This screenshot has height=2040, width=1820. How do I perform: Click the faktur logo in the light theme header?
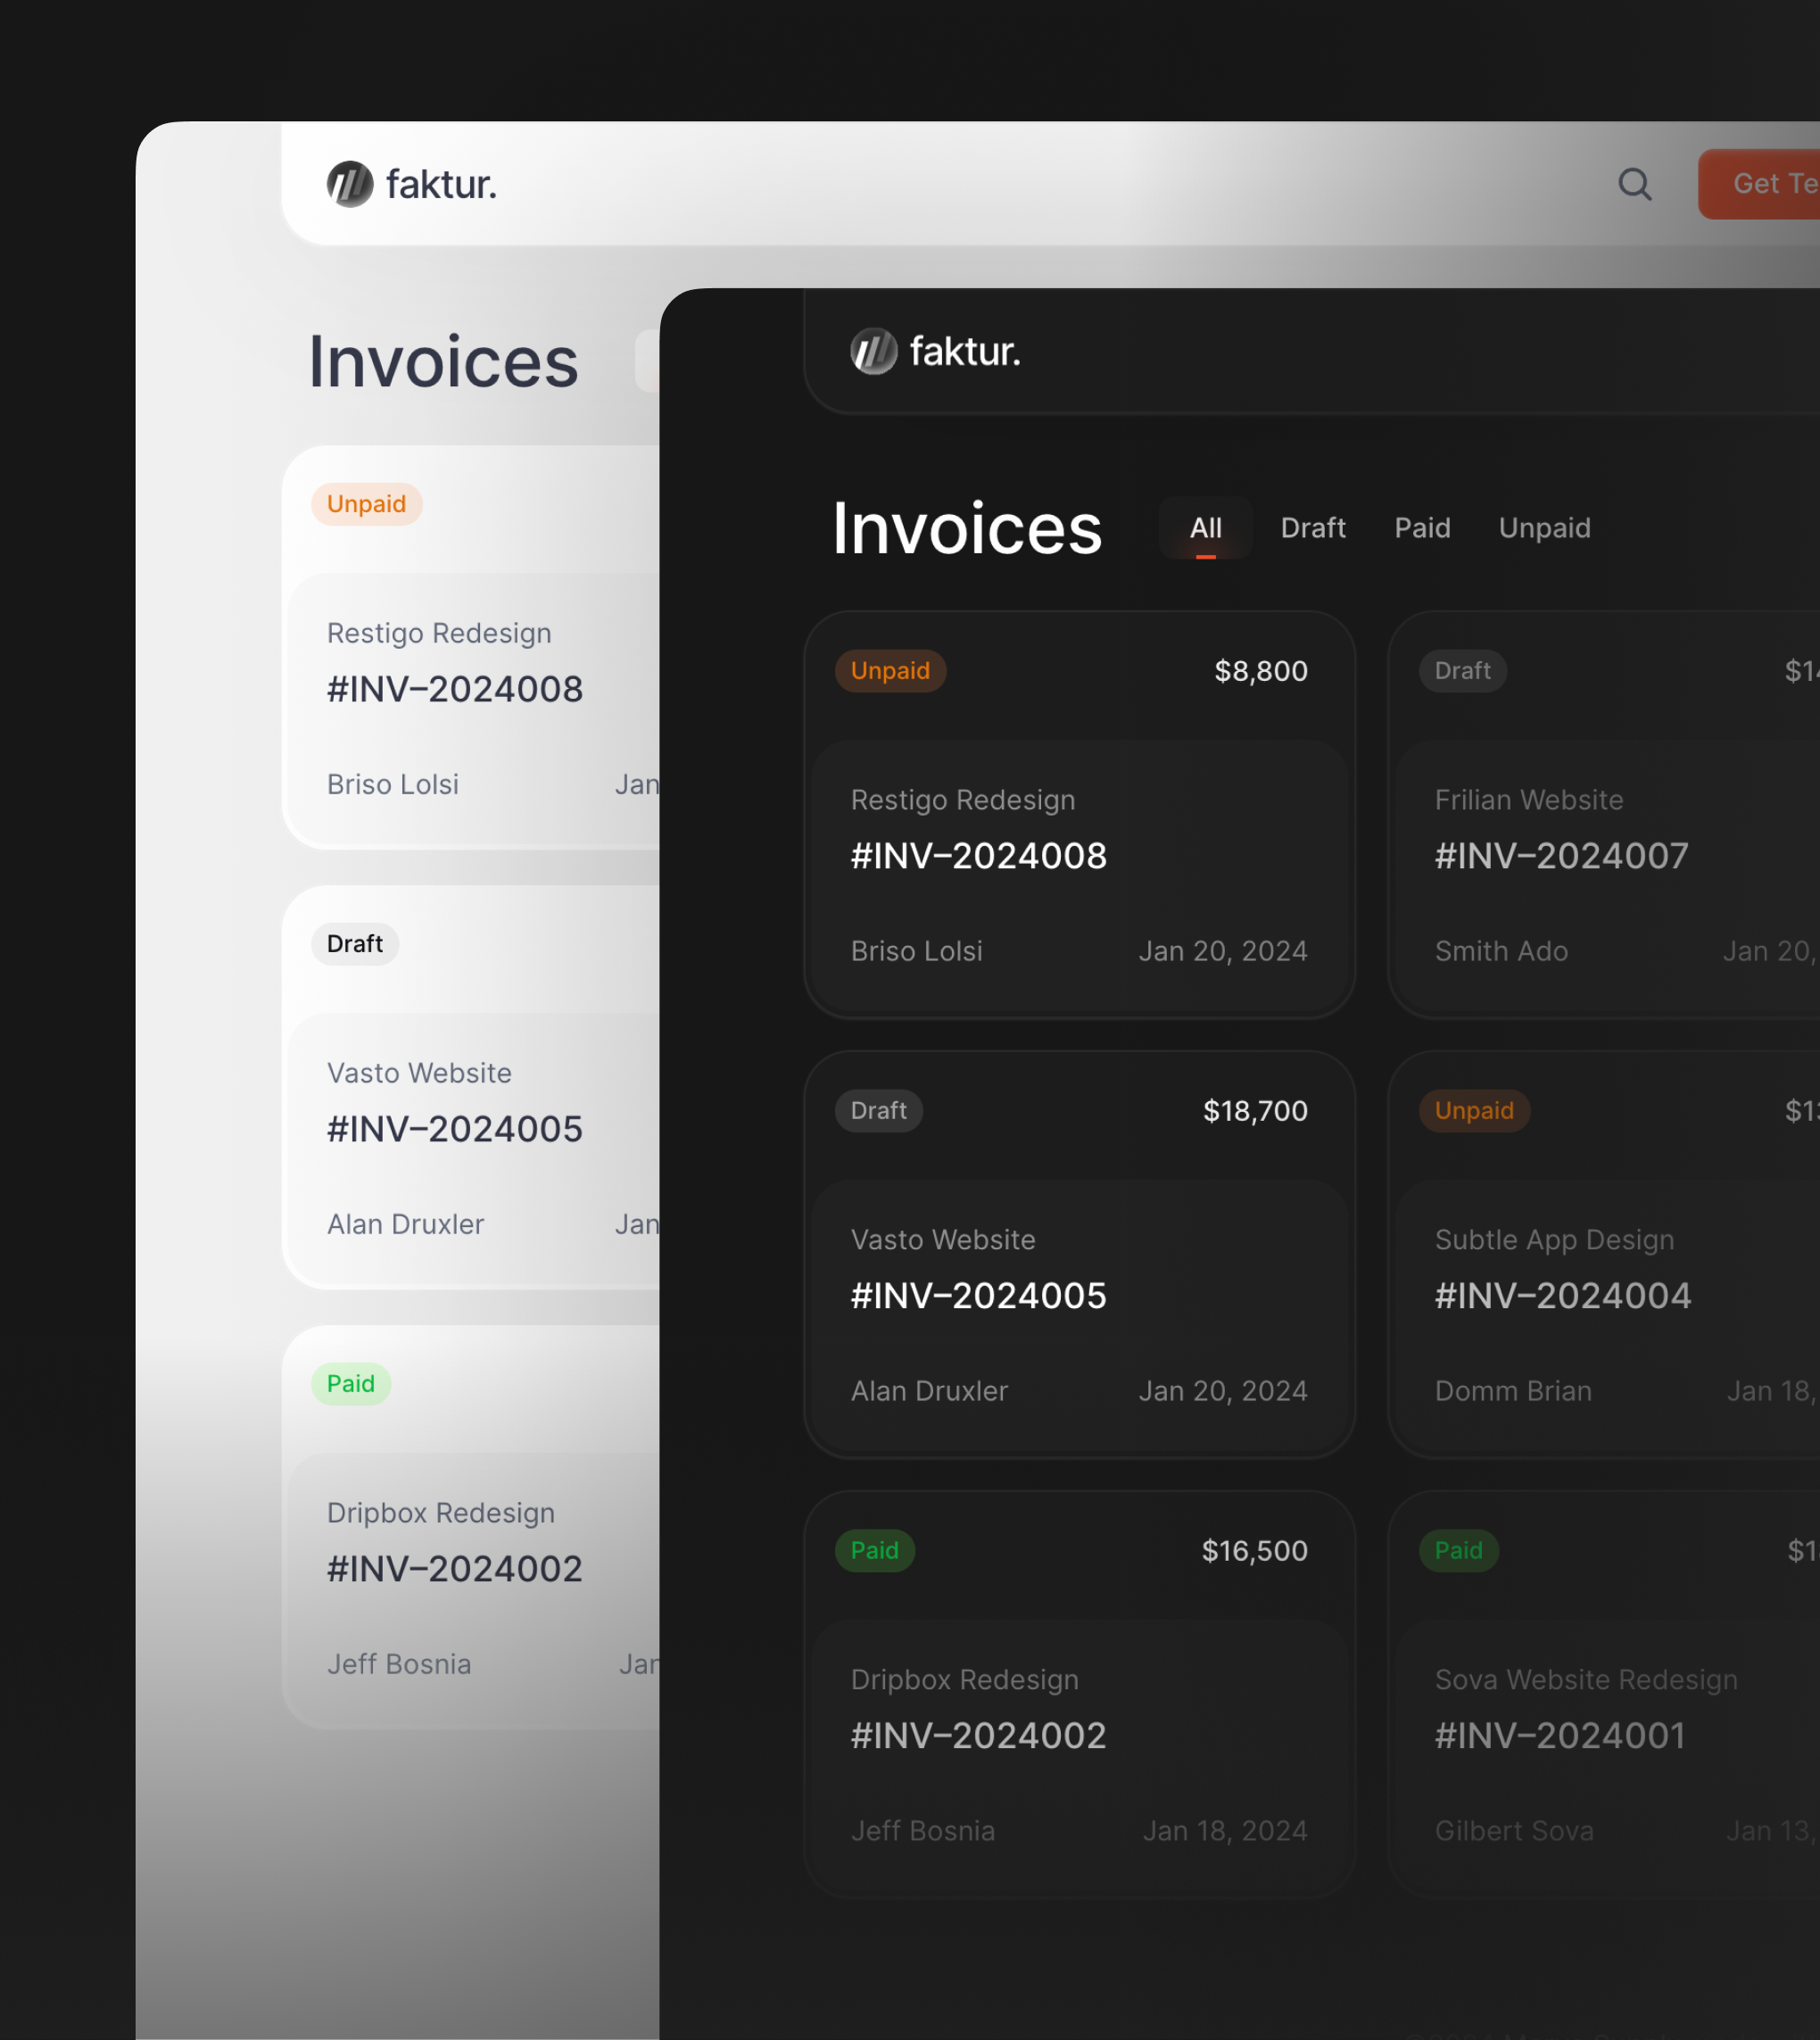point(411,184)
